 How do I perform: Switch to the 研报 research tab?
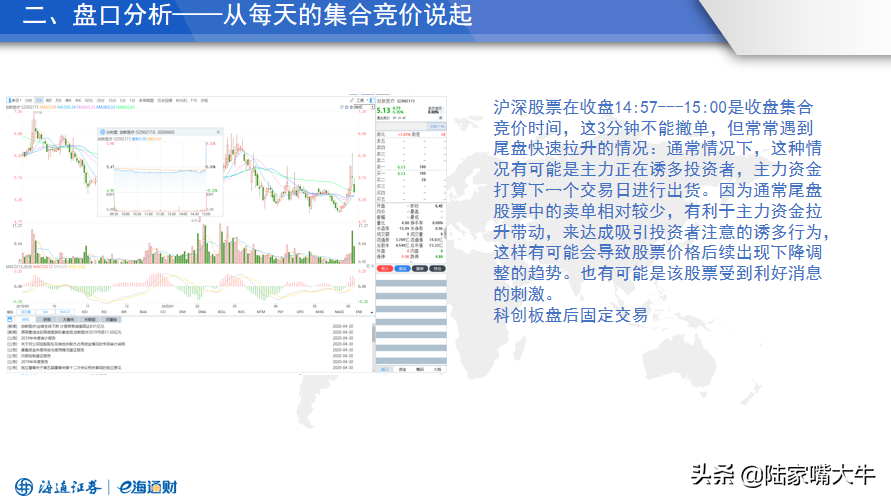click(47, 320)
